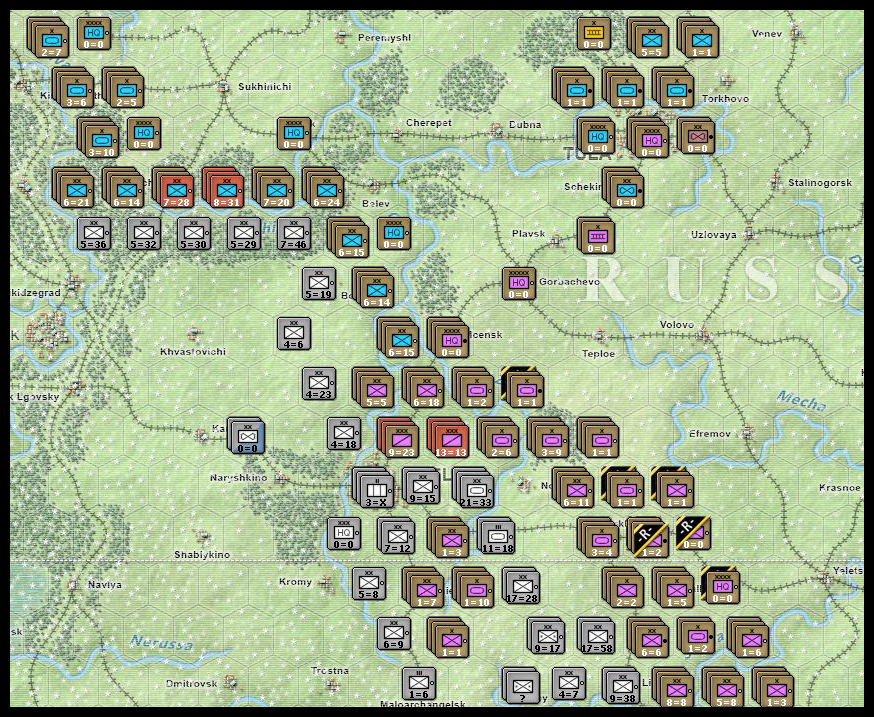
Task: Pick the red infantry stack showing 8=31
Action: point(227,191)
